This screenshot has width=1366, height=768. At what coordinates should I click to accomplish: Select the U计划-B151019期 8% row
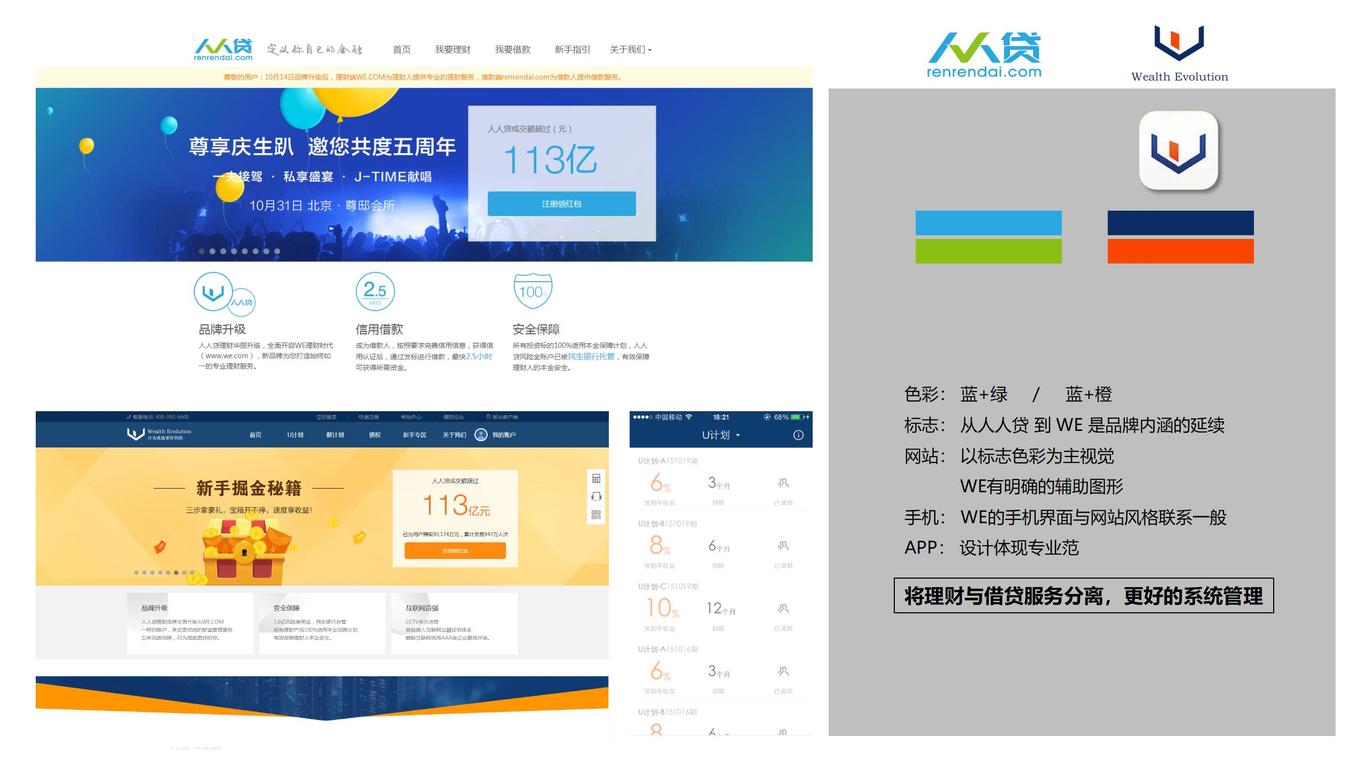click(x=721, y=545)
